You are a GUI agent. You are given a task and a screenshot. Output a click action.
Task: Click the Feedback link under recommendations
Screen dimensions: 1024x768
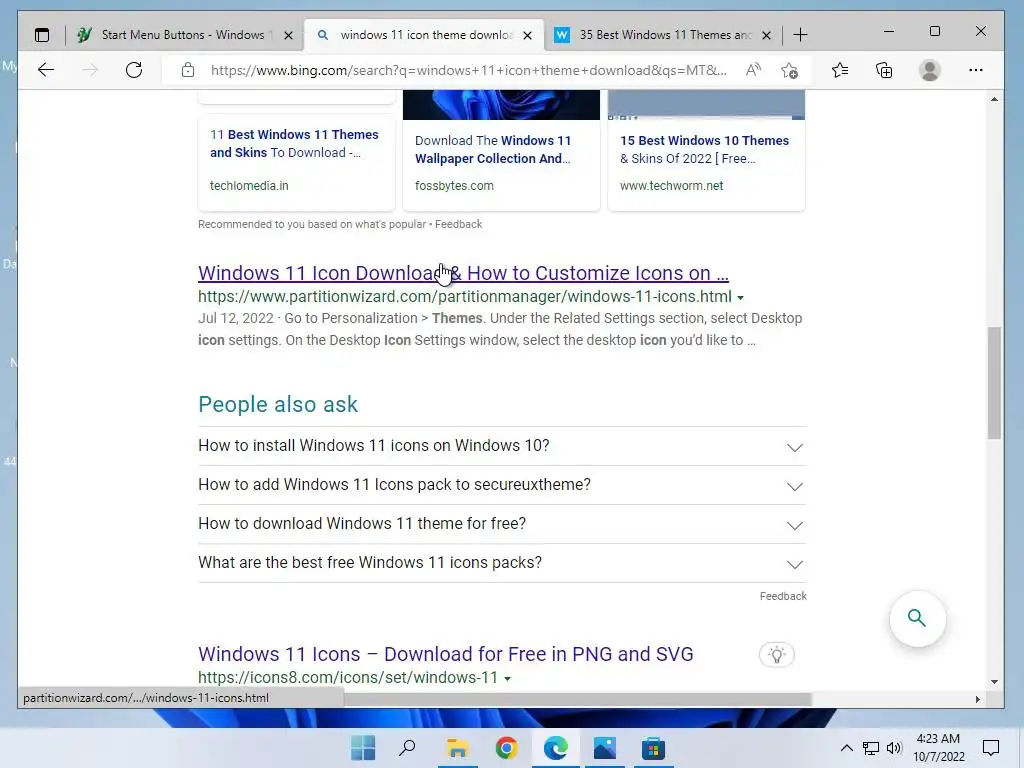click(x=458, y=224)
